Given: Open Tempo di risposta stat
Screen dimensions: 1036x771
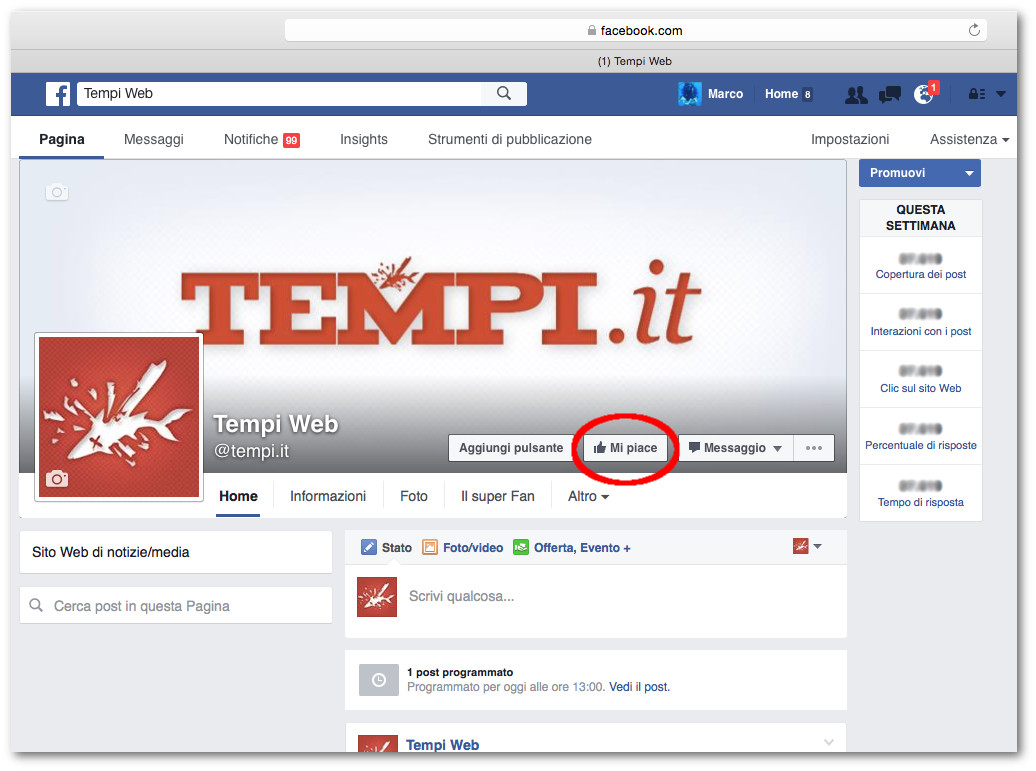Looking at the screenshot, I should [920, 502].
